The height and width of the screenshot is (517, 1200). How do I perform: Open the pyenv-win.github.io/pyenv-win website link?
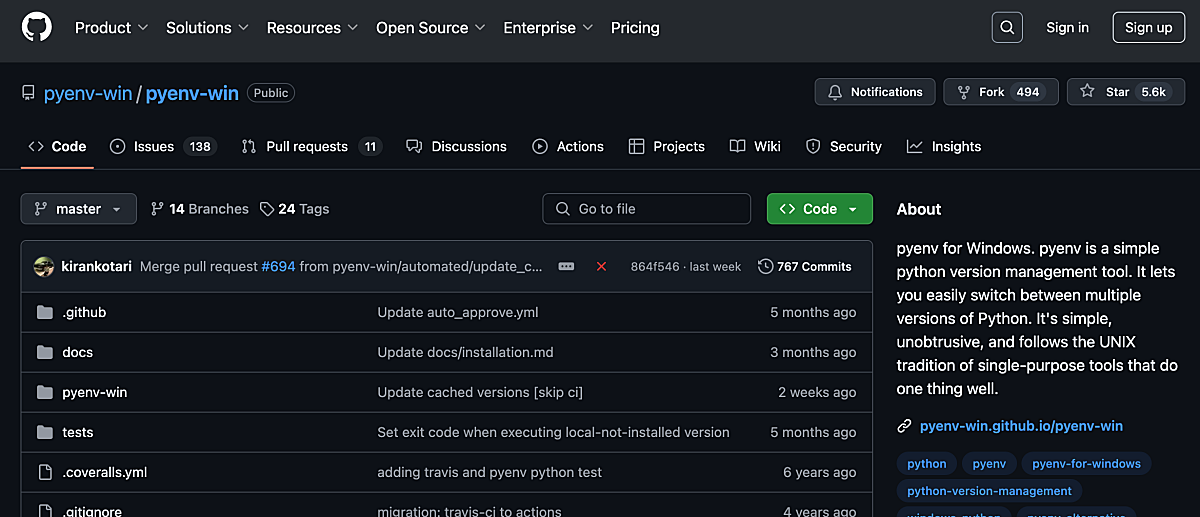pos(1022,426)
